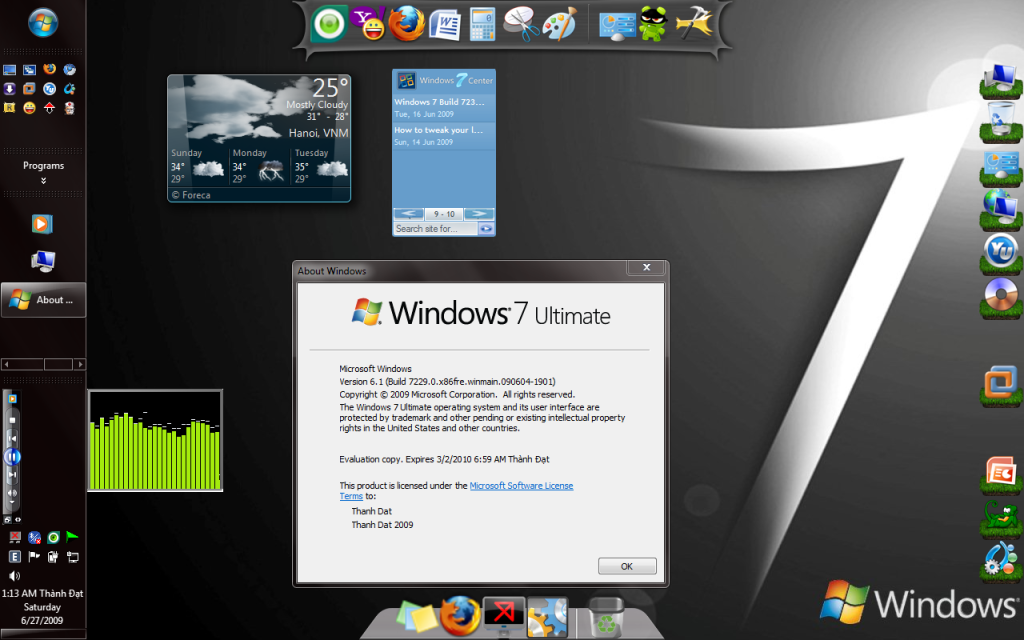Restore media player window icon
This screenshot has height=640, width=1024.
point(7,520)
